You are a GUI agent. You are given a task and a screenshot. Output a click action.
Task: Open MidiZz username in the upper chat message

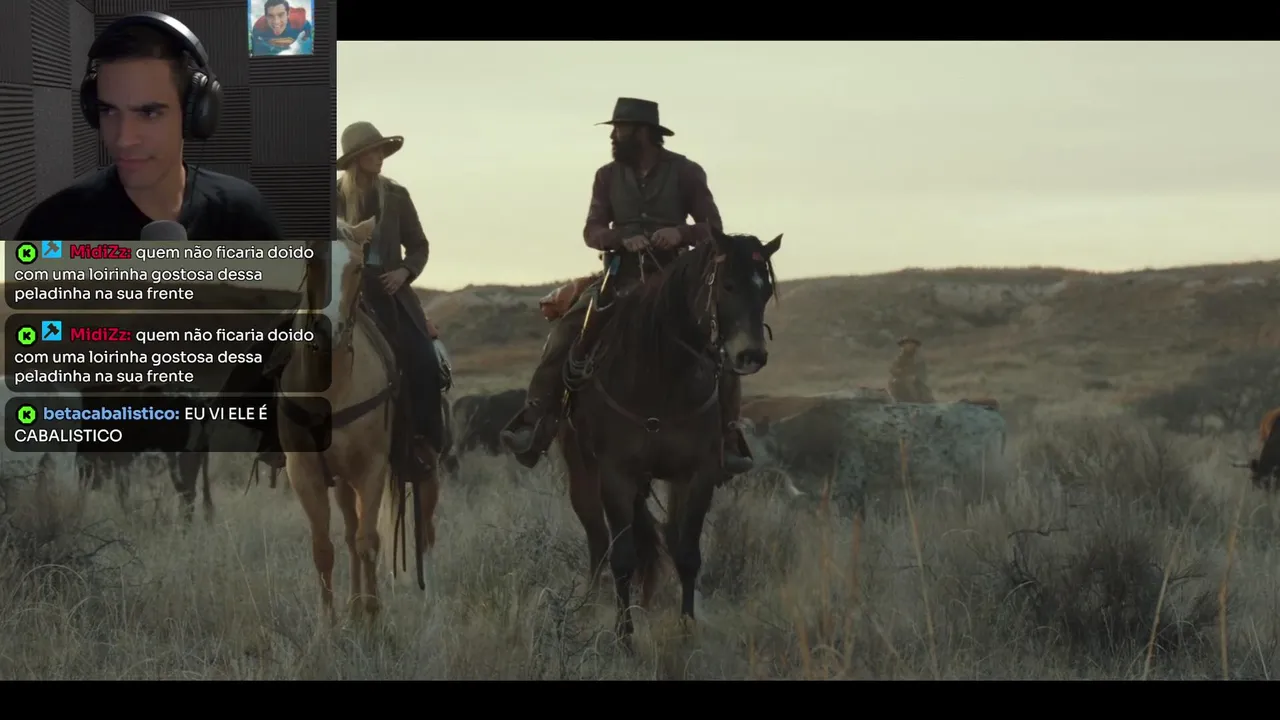coord(100,252)
